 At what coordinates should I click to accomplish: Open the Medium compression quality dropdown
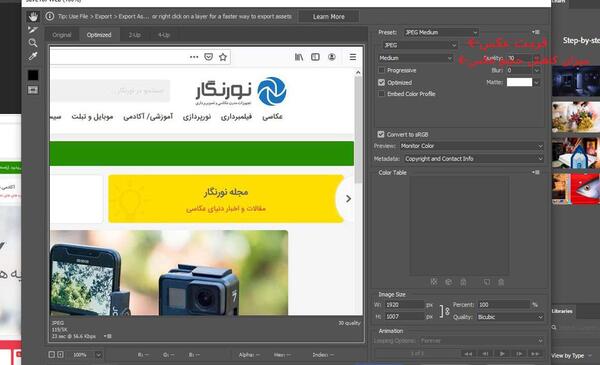pos(416,58)
